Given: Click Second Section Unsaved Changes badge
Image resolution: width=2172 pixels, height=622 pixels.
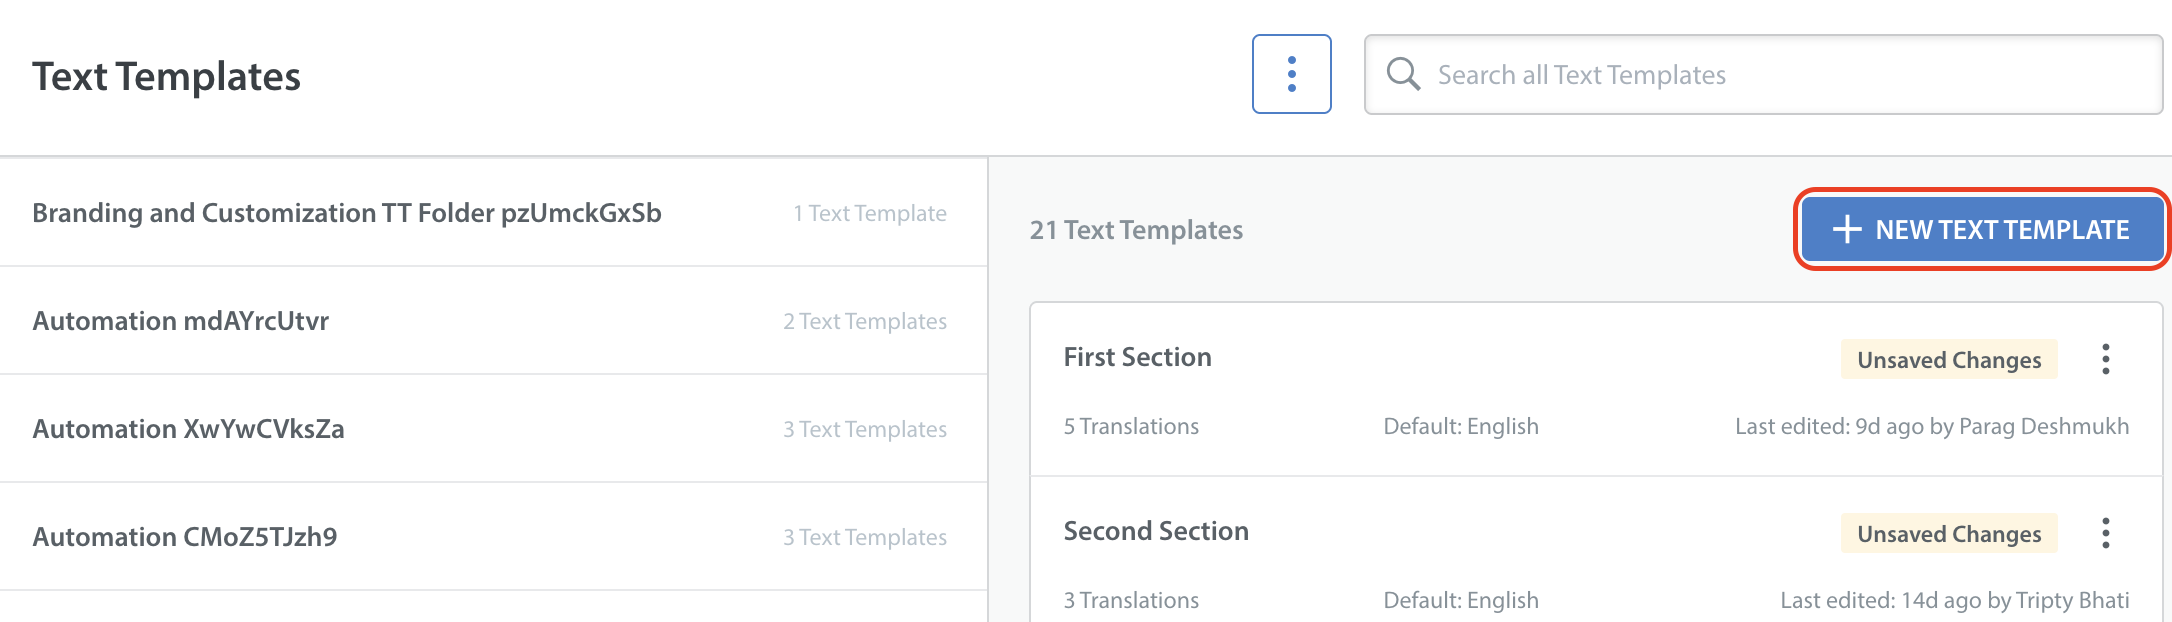Looking at the screenshot, I should pos(1948,534).
